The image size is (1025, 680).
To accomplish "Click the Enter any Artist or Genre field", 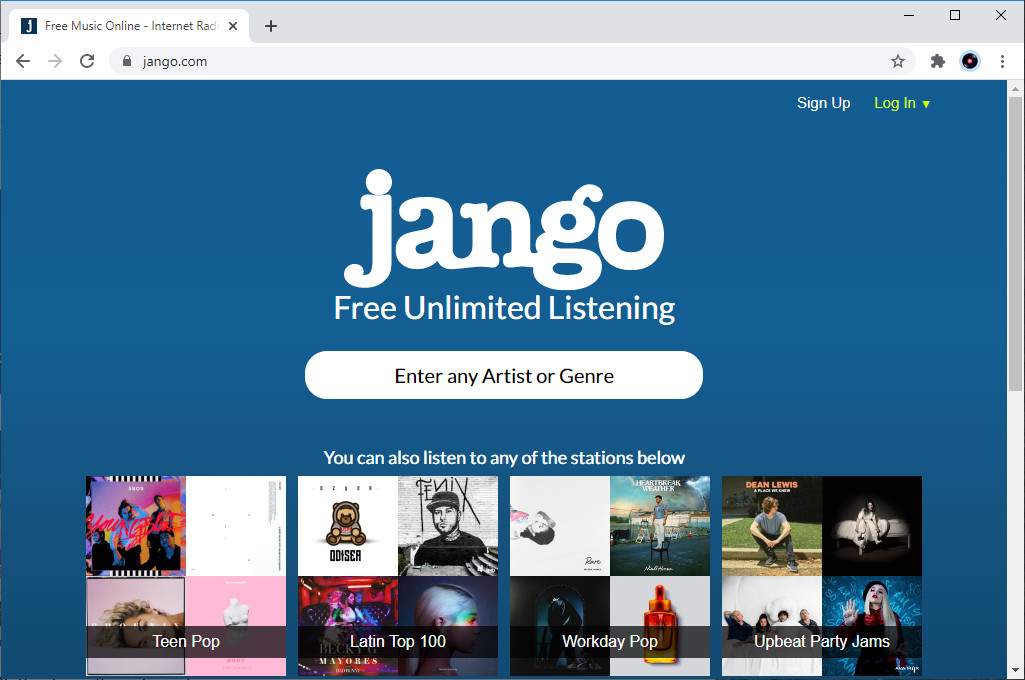I will (503, 375).
